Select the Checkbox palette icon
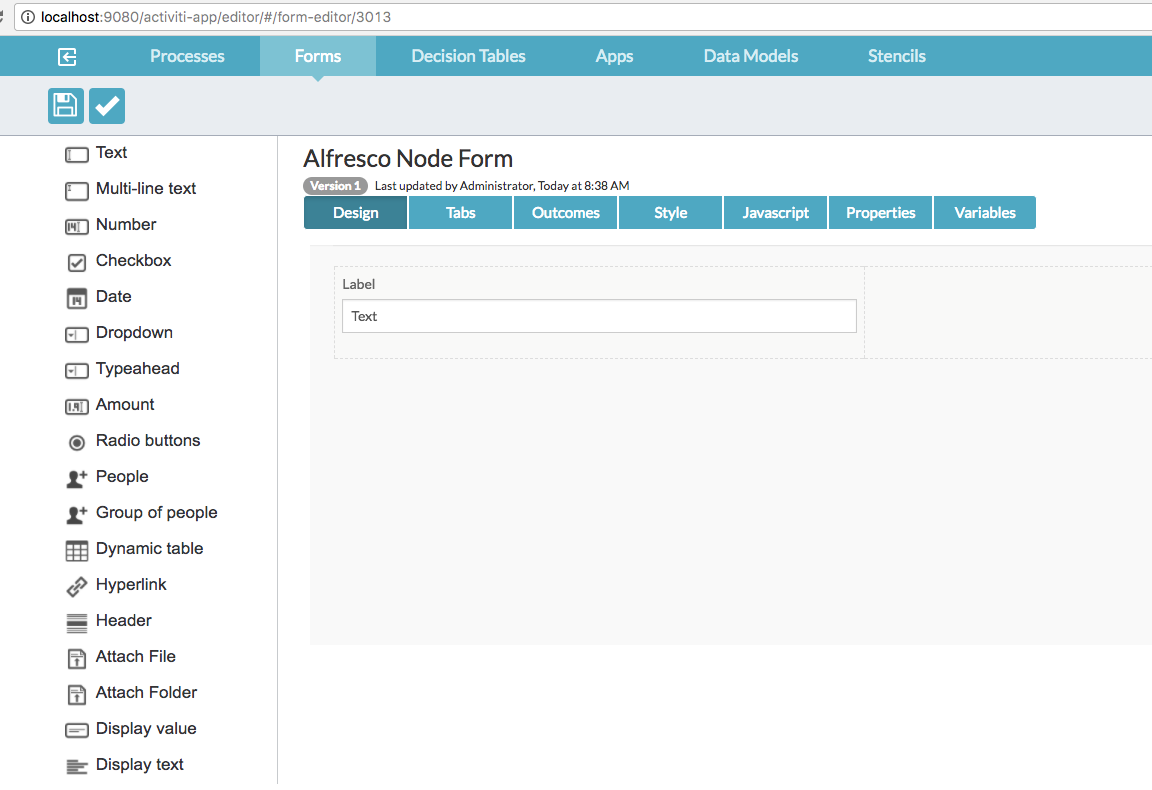The width and height of the screenshot is (1152, 790). (x=77, y=262)
